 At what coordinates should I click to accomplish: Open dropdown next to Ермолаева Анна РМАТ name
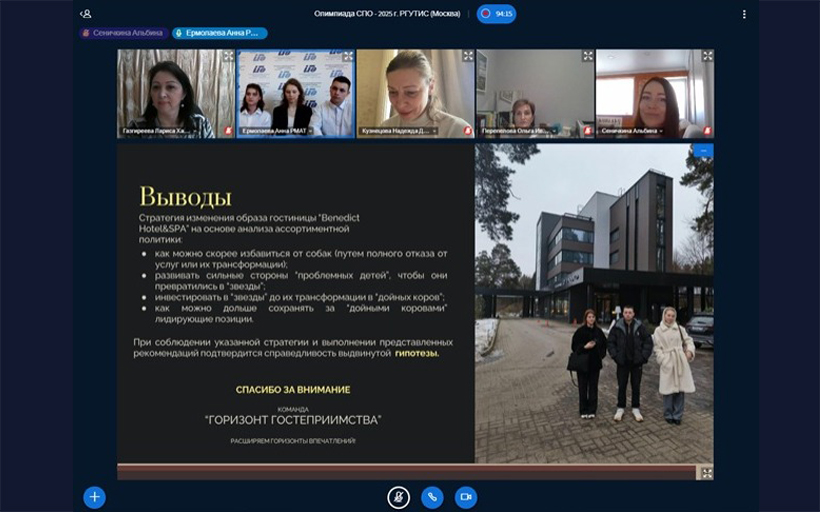(x=311, y=131)
